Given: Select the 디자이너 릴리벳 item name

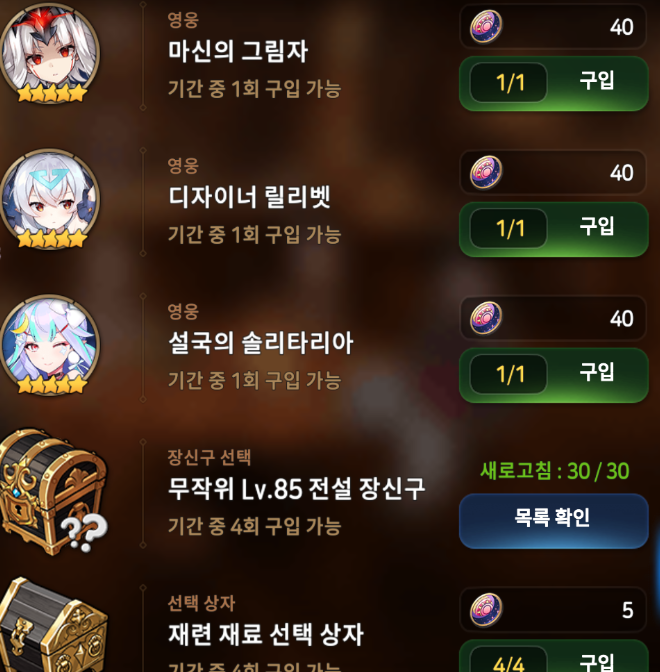Looking at the screenshot, I should pos(249,197).
